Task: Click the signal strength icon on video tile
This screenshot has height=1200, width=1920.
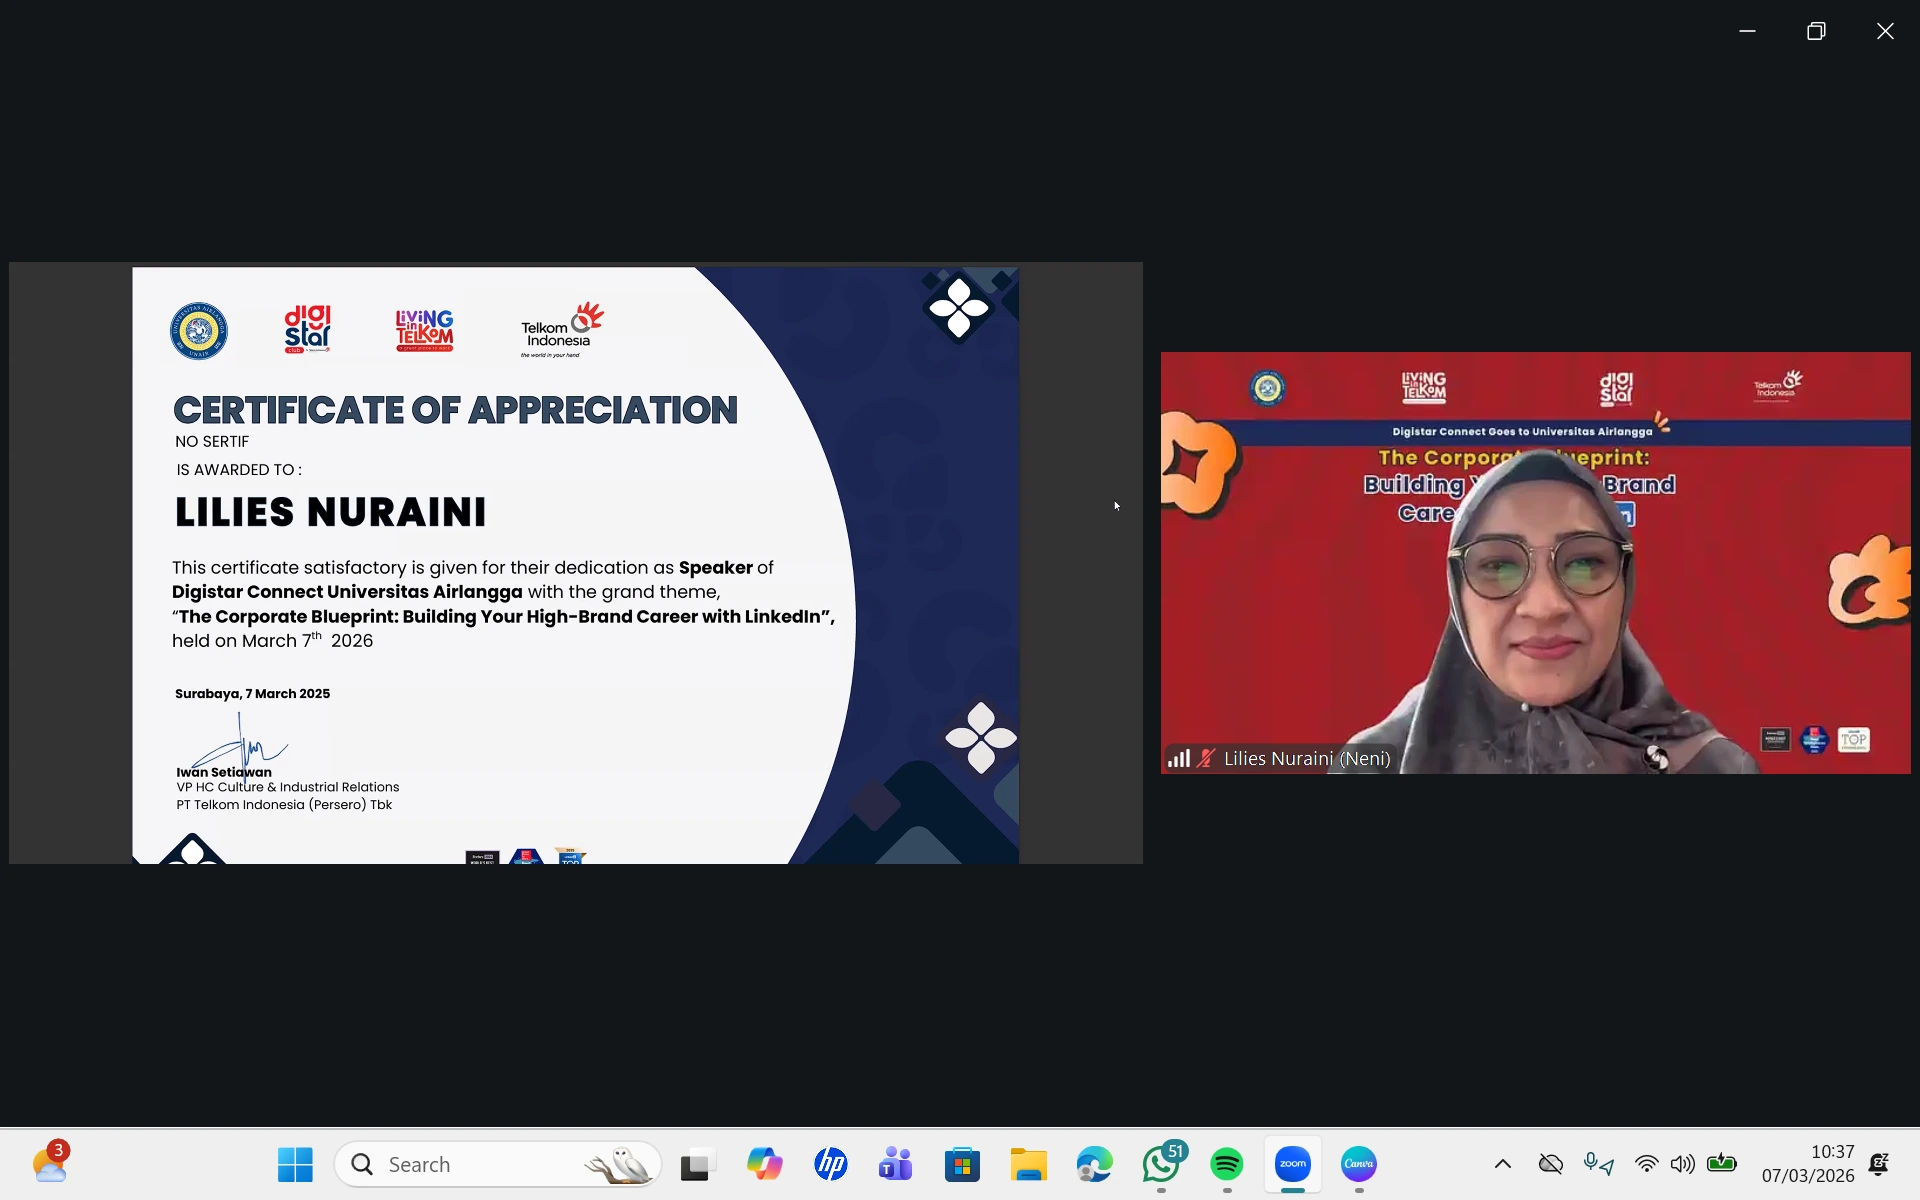Action: [1179, 759]
